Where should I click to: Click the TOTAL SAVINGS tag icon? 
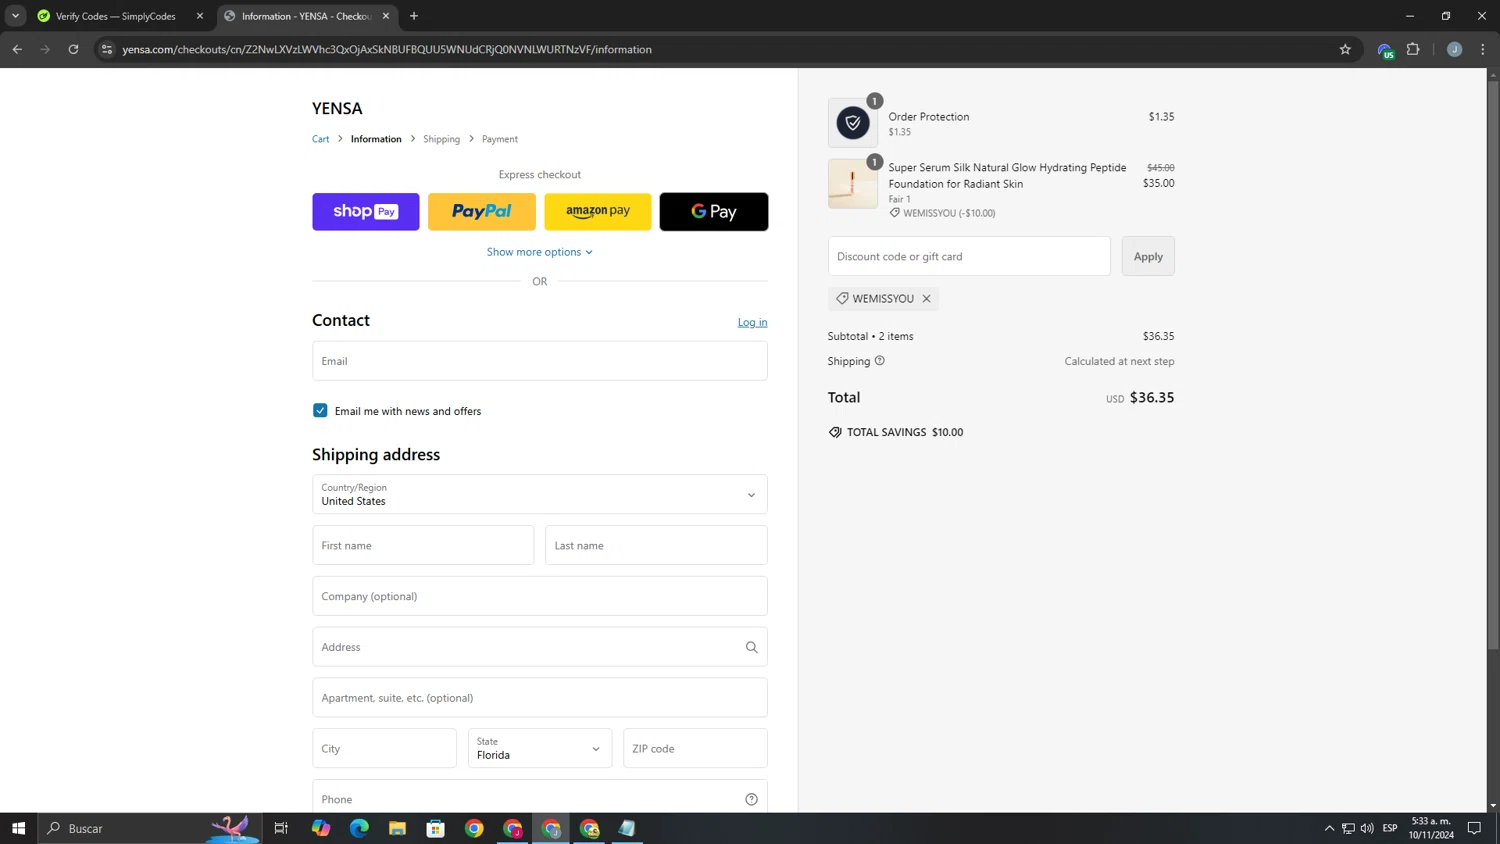pyautogui.click(x=835, y=432)
